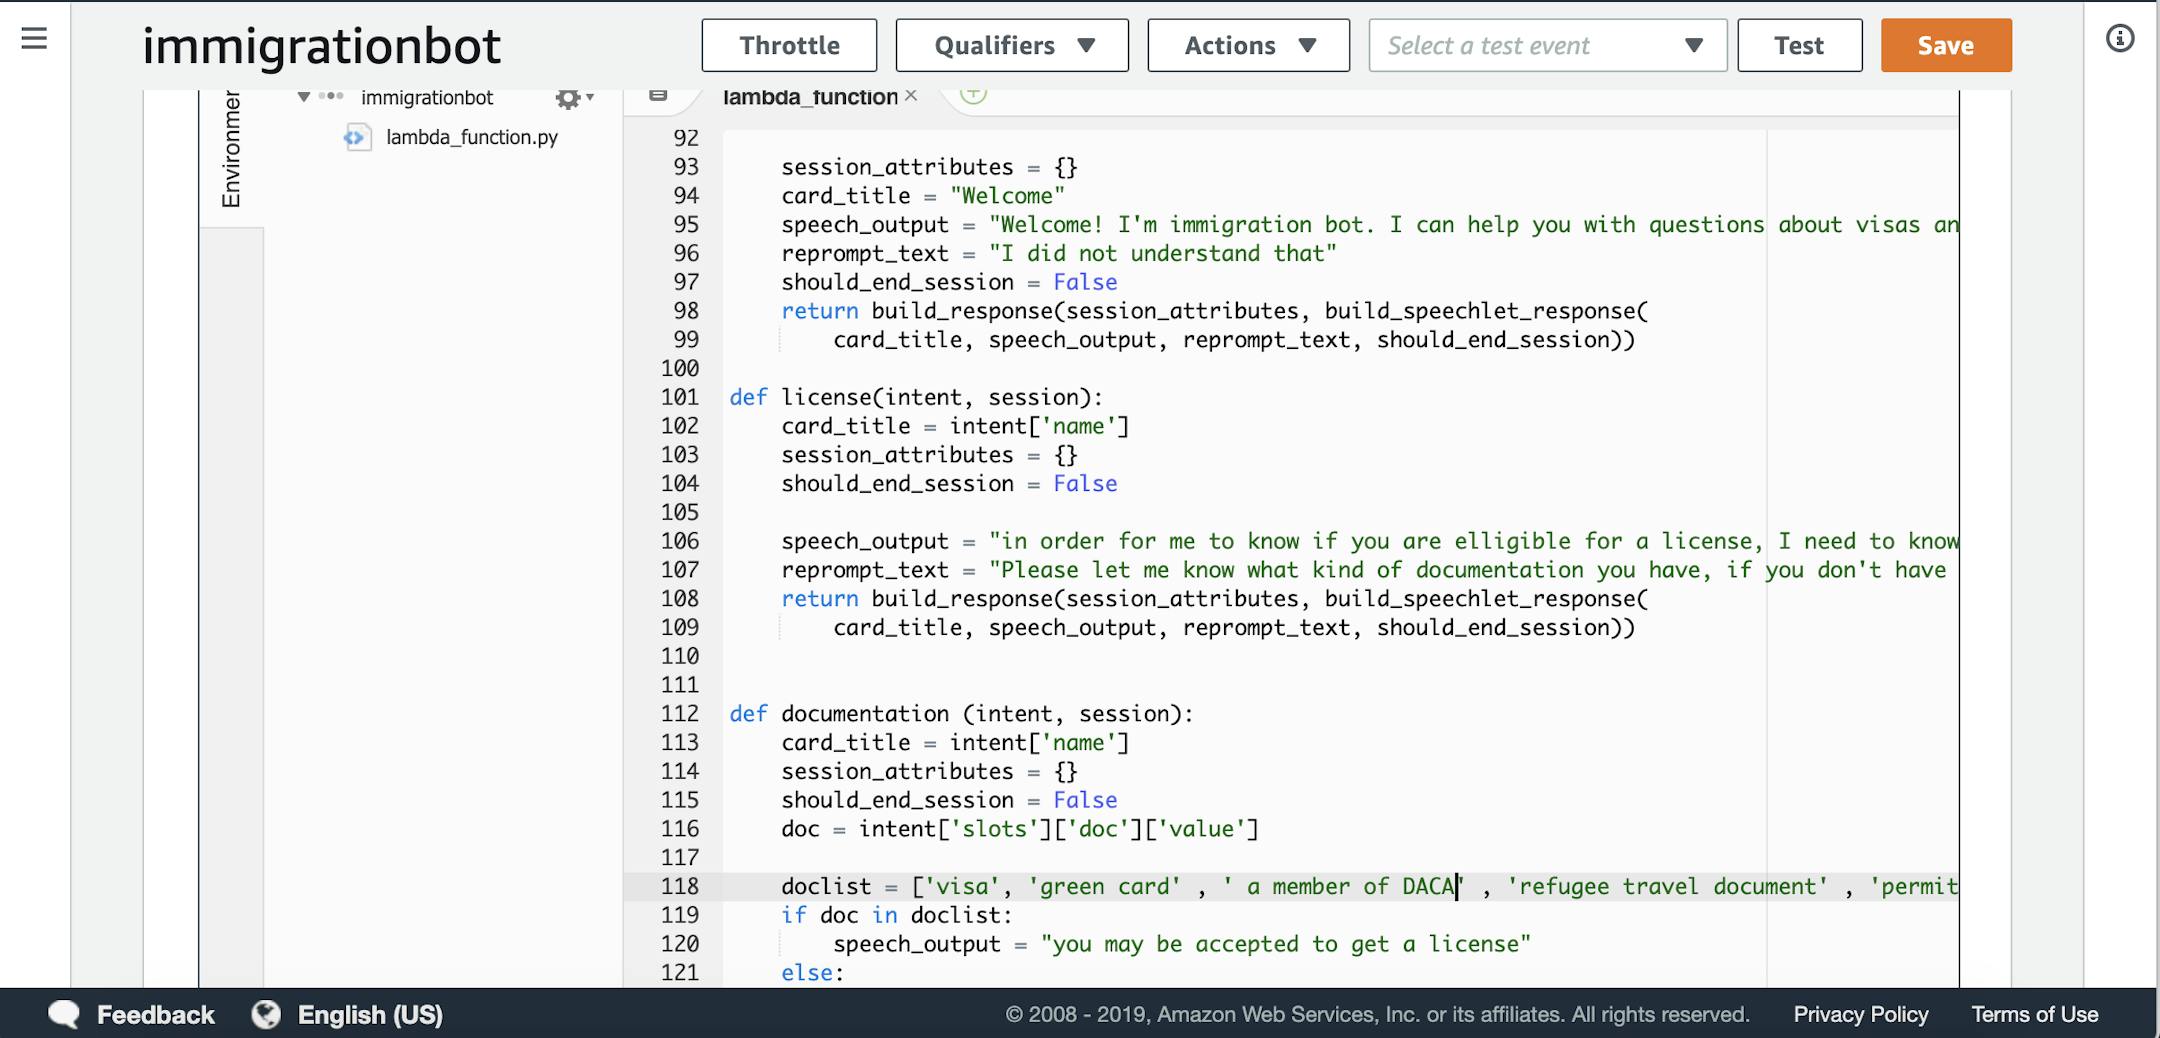Image resolution: width=2160 pixels, height=1038 pixels.
Task: Toggle the Environment side panel tab
Action: coord(231,150)
